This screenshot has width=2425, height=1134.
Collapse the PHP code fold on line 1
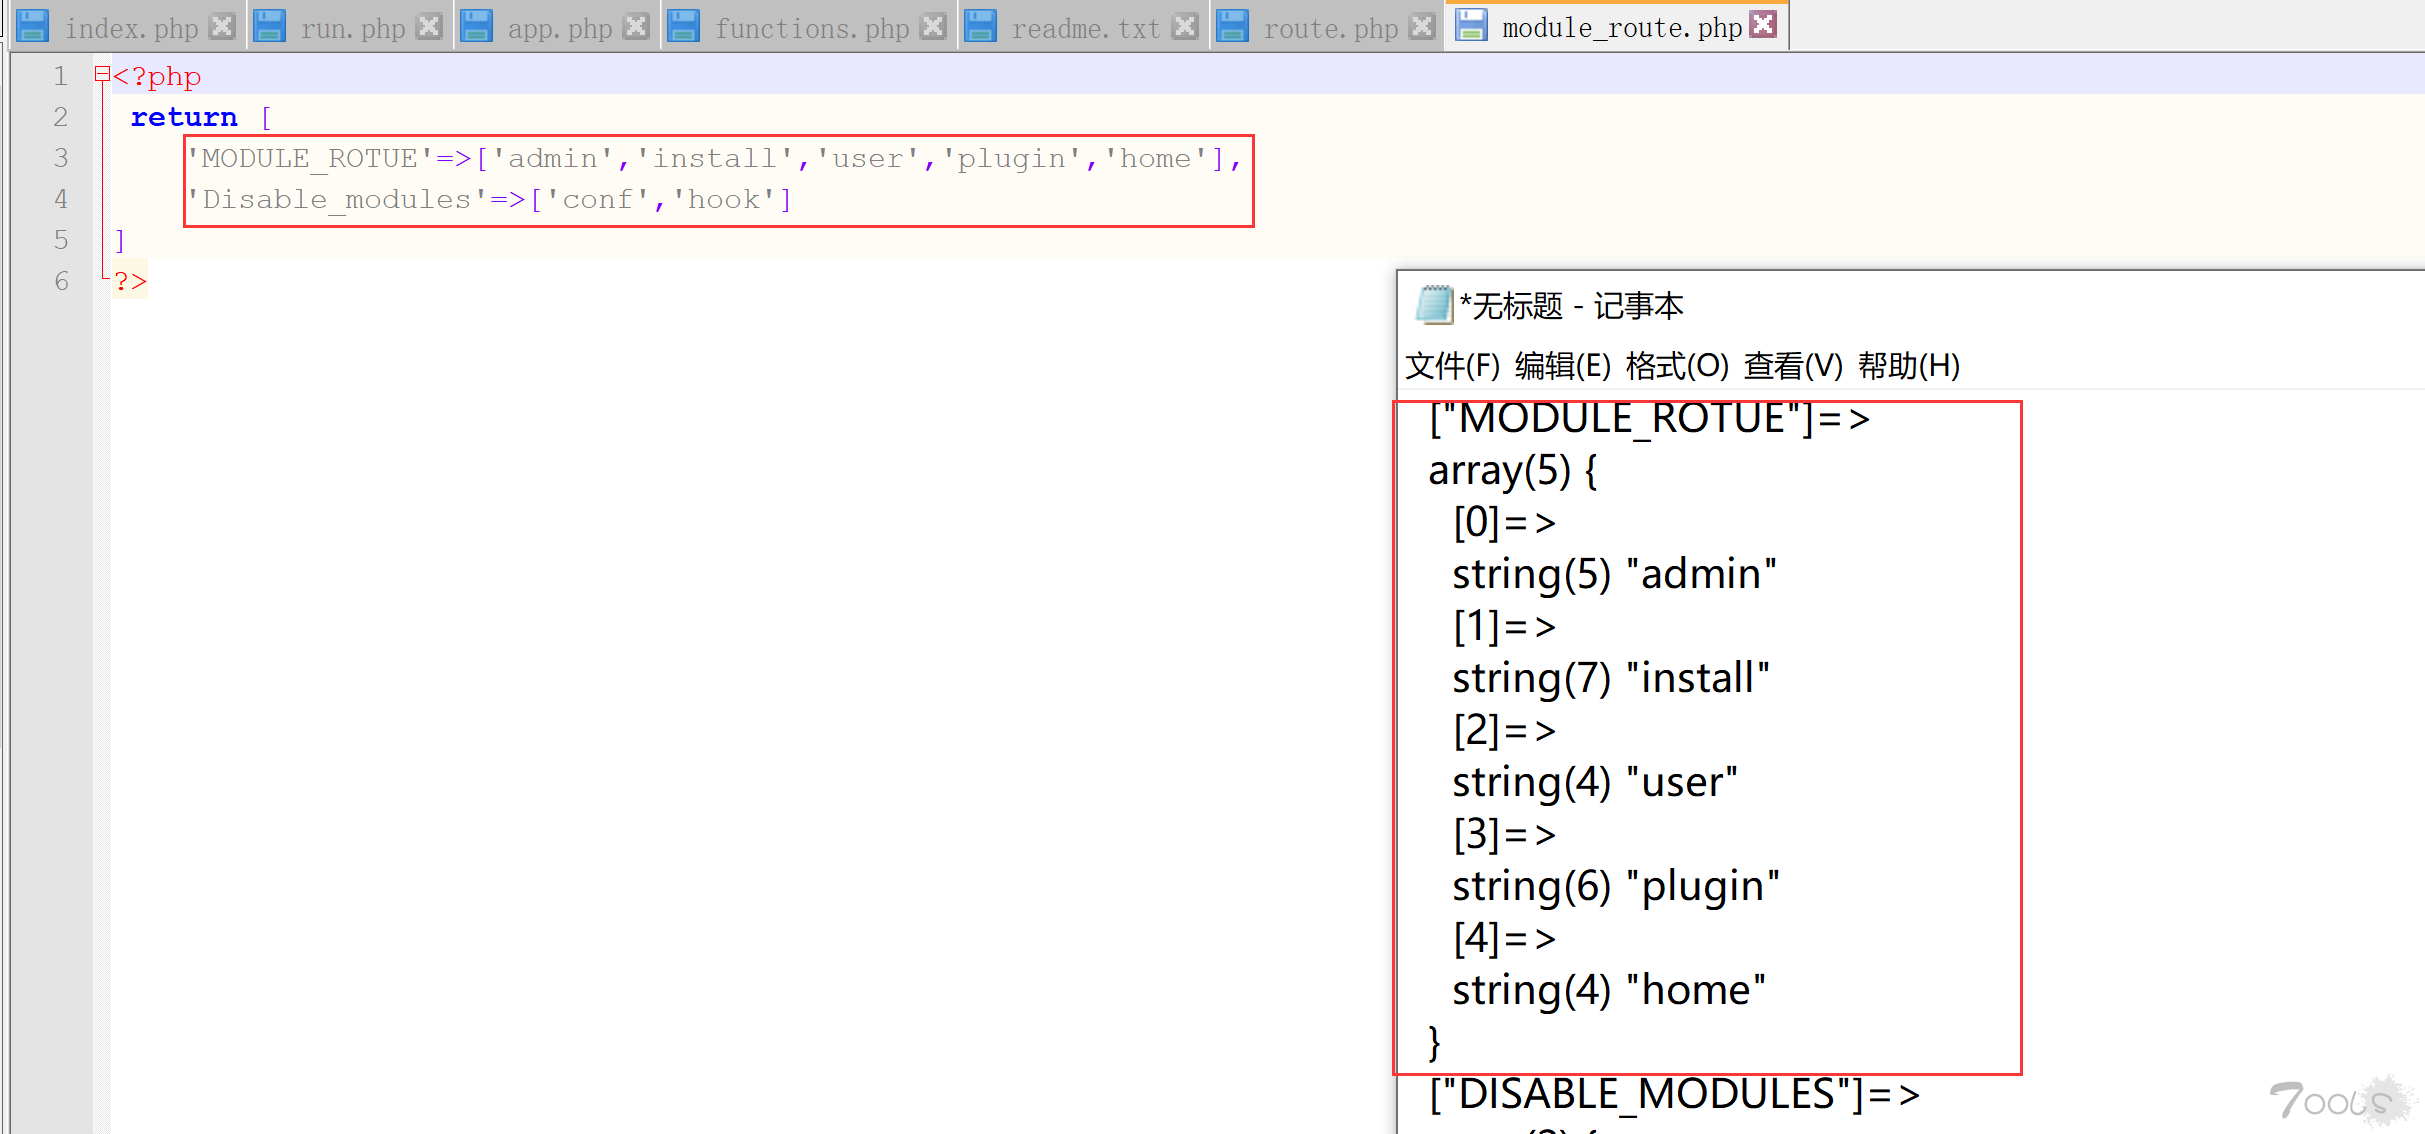click(101, 73)
